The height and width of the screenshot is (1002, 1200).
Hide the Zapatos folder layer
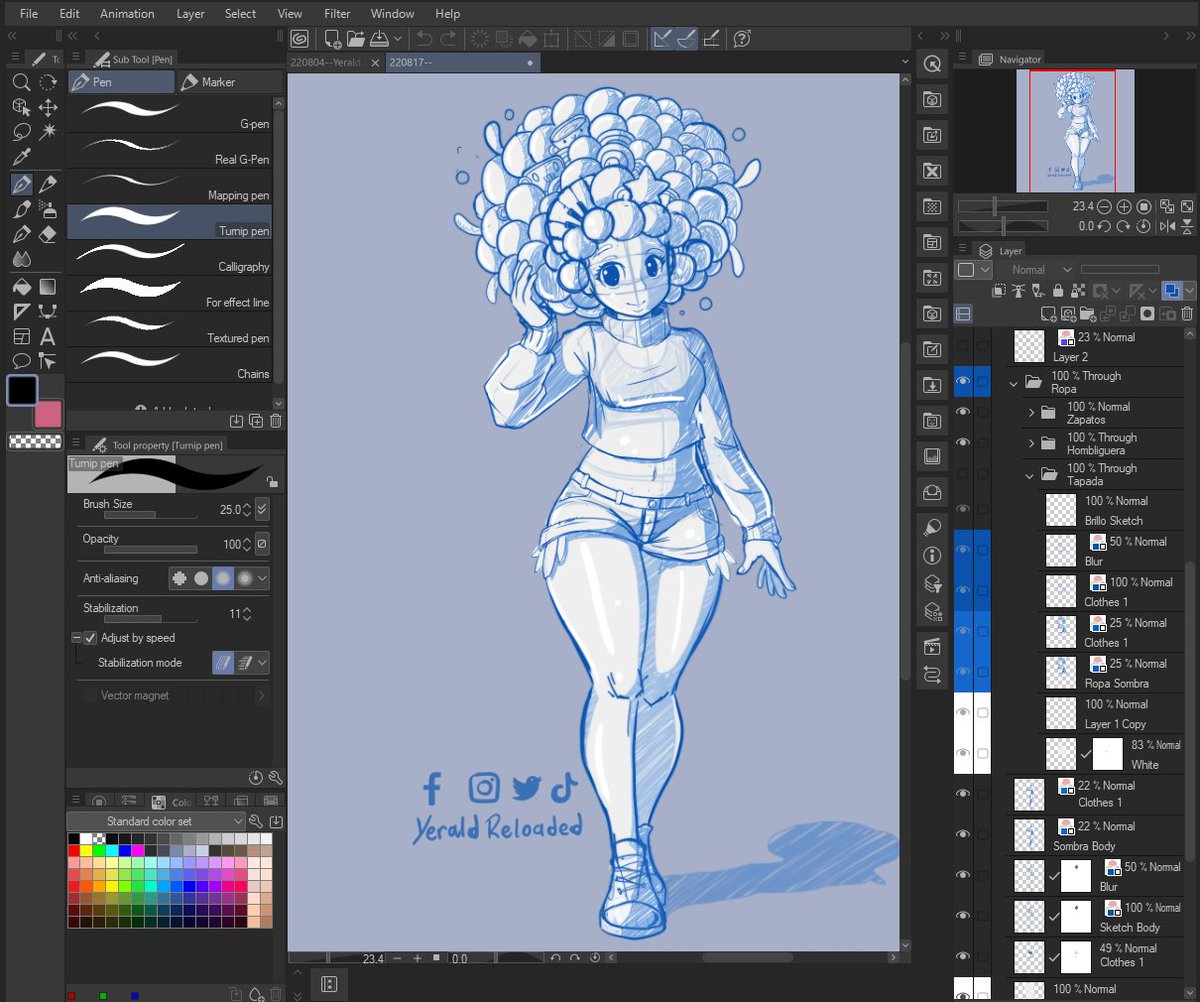[963, 412]
